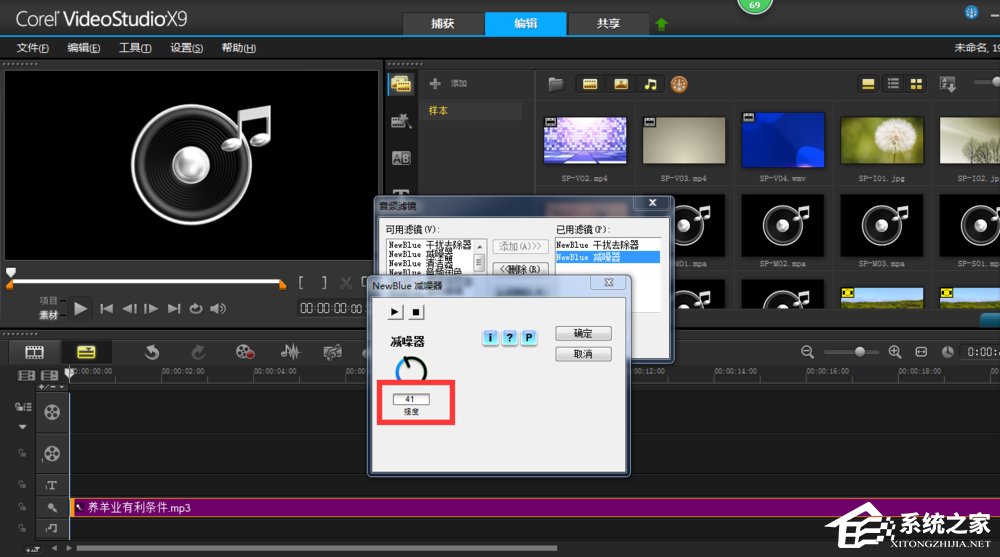Click the 强度 value input field
This screenshot has height=557, width=1000.
pyautogui.click(x=411, y=399)
